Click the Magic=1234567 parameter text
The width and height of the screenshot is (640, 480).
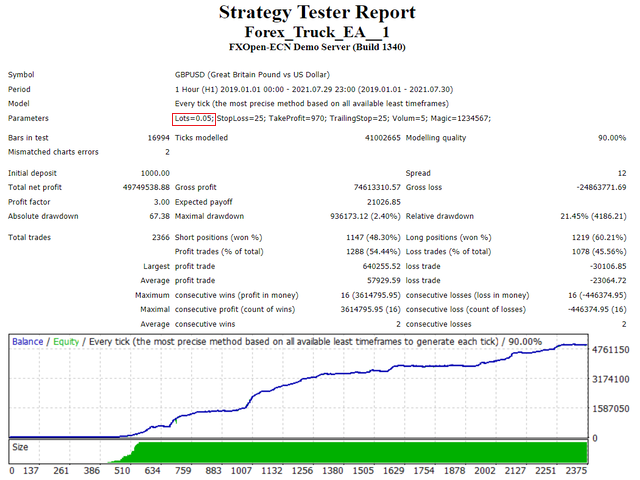pyautogui.click(x=461, y=119)
